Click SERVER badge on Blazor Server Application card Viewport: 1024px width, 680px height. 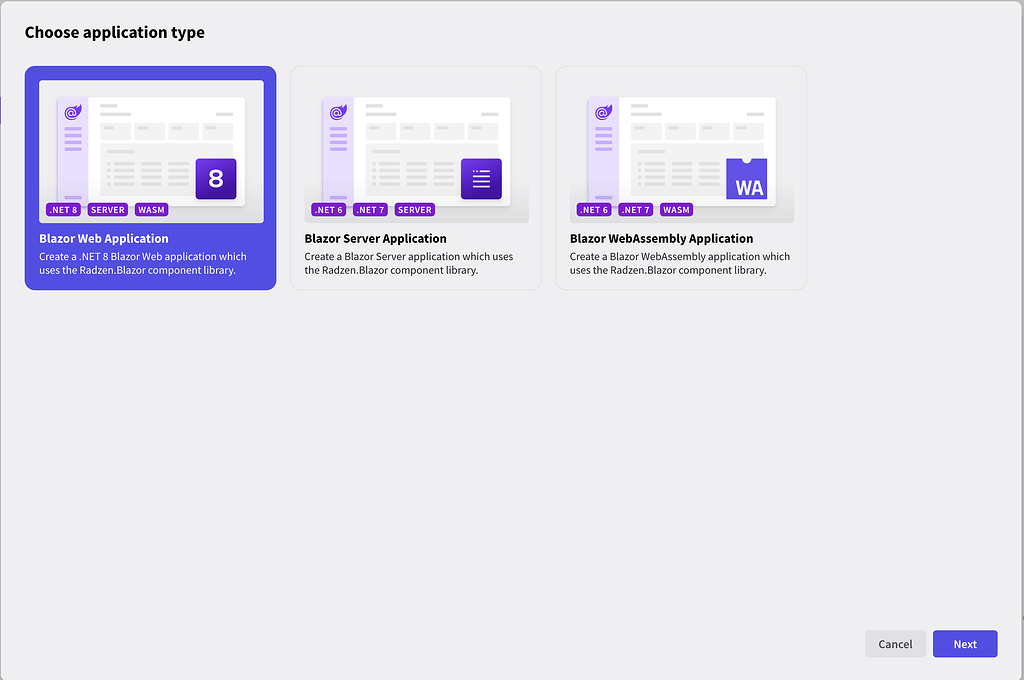(414, 210)
